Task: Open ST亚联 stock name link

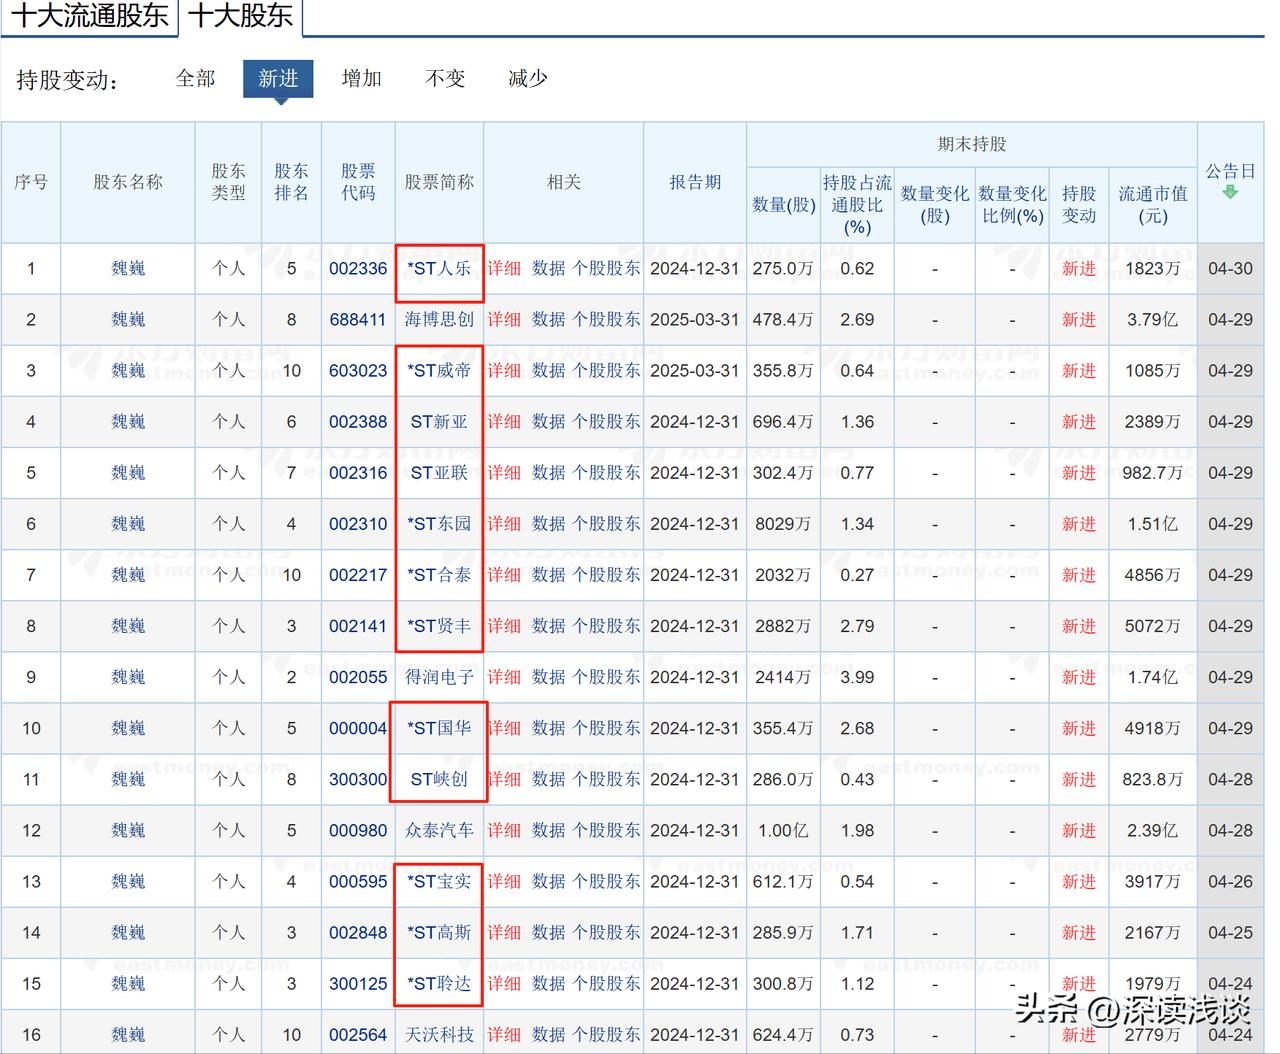Action: [x=439, y=472]
